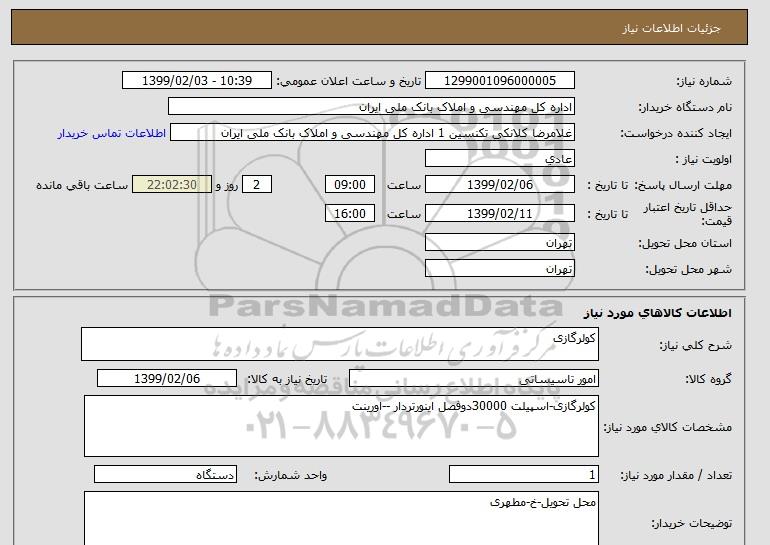Click the page header جزئیات اطلاعات نیاز
The image size is (770, 545).
click(671, 28)
